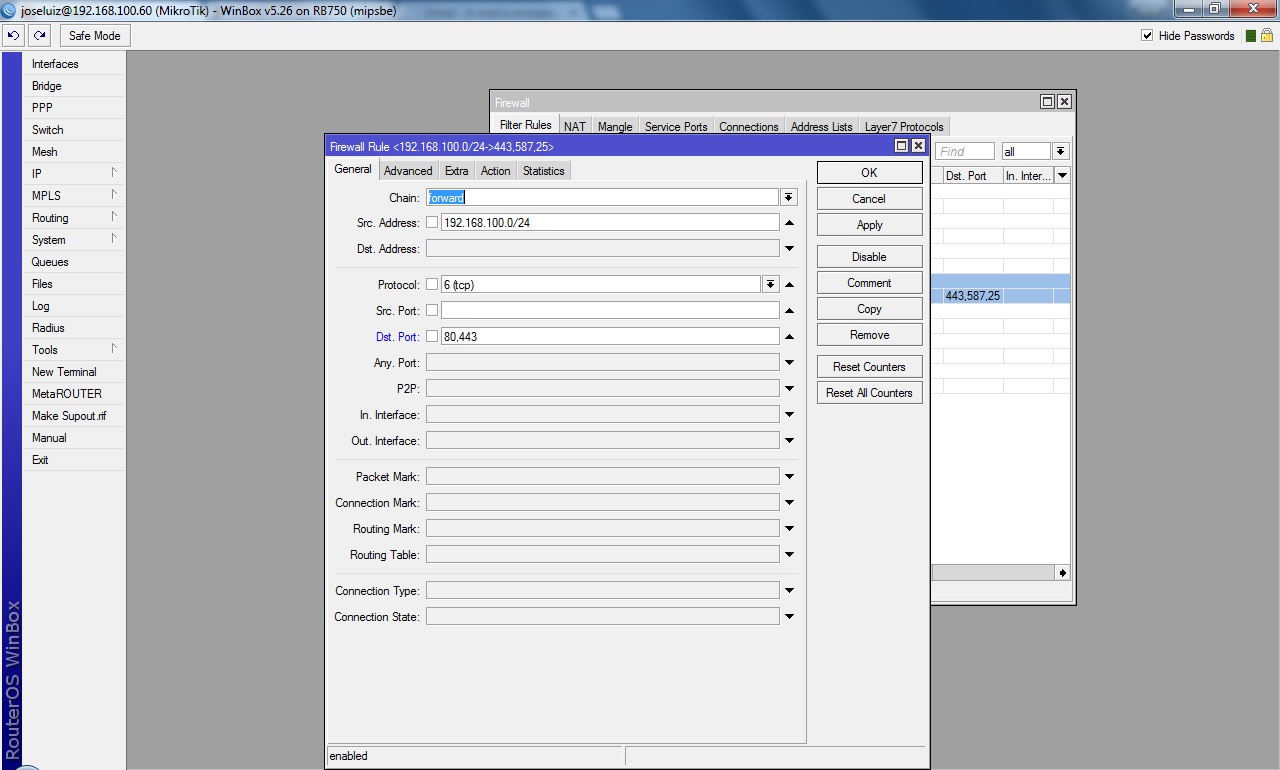Select the Filter Rules tab
The image size is (1280, 770).
(525, 125)
